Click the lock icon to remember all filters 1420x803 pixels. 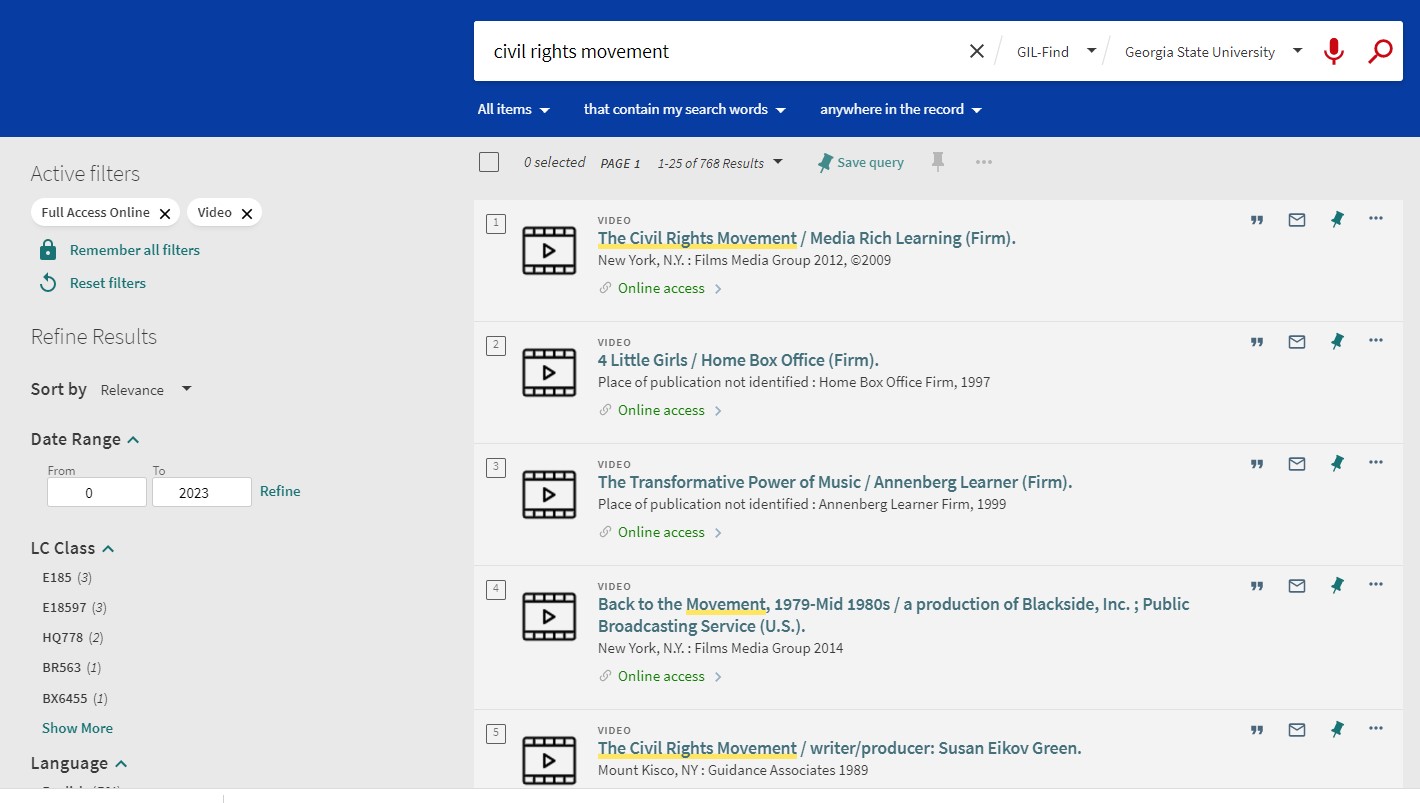[x=47, y=250]
